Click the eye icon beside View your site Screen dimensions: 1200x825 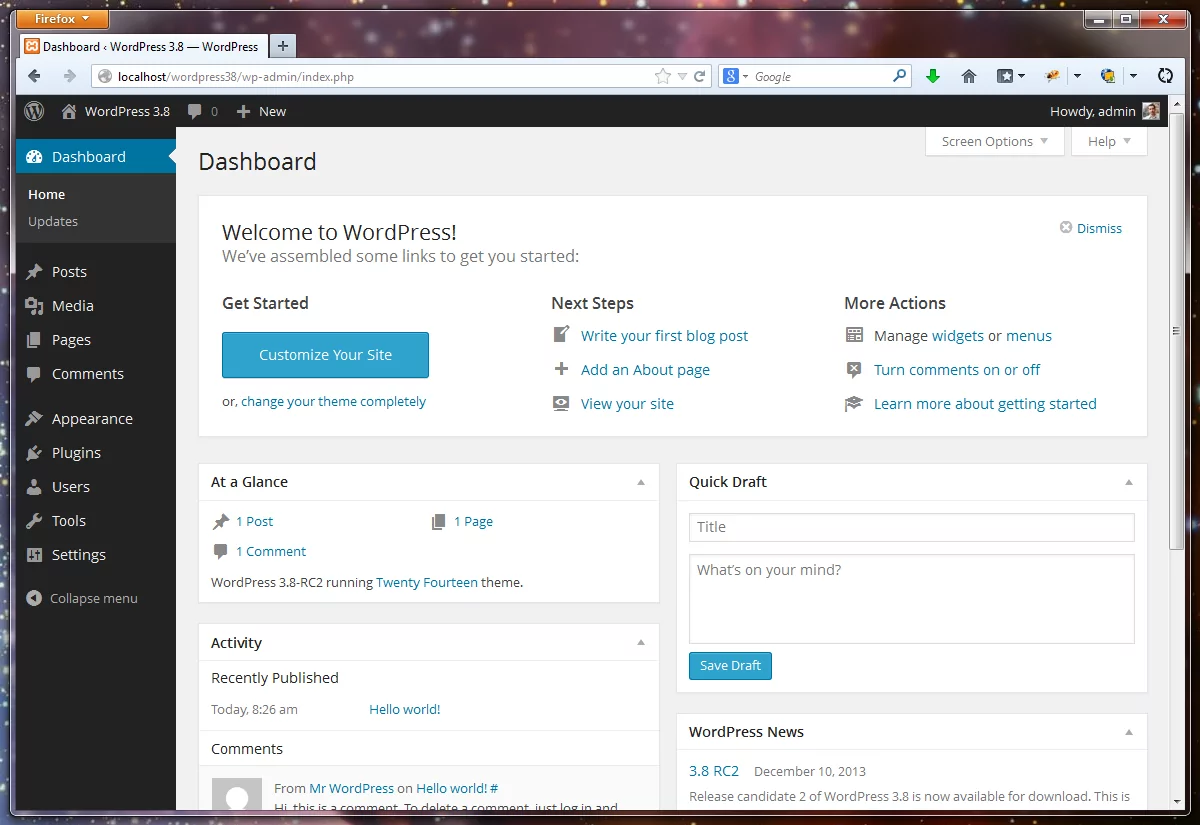tap(561, 403)
